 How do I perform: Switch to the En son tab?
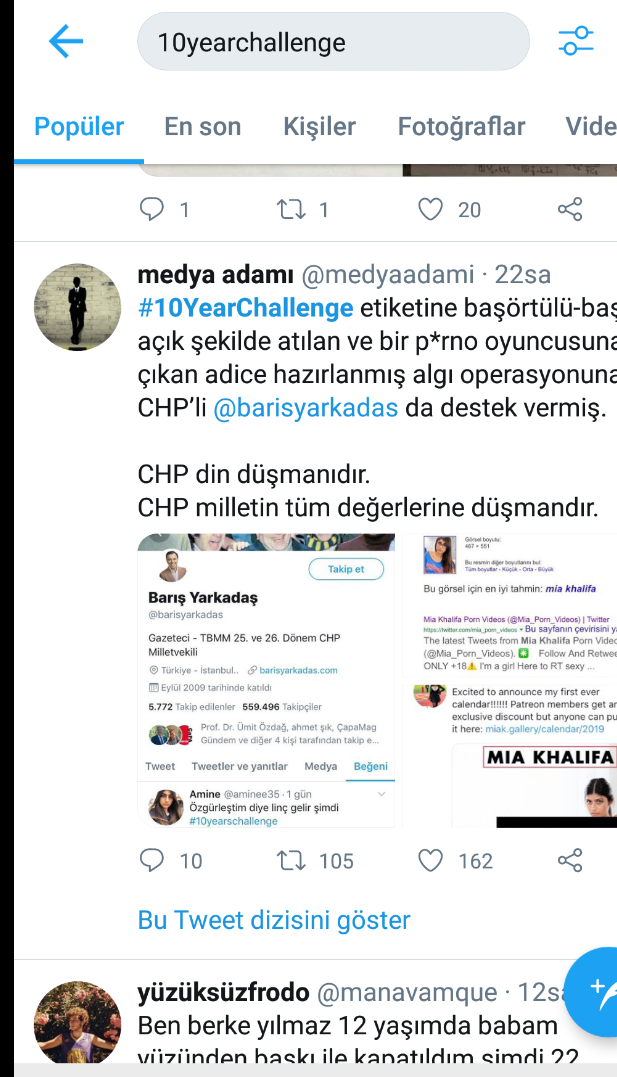tap(203, 126)
